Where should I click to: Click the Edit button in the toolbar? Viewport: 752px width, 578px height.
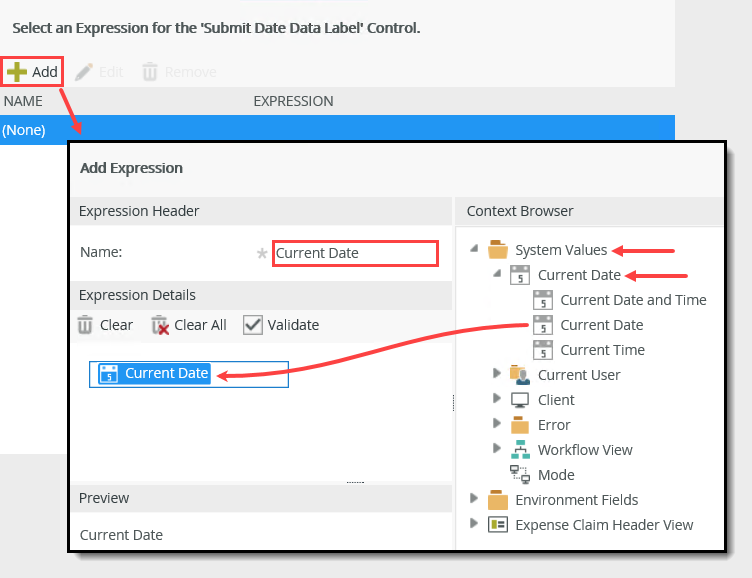click(100, 72)
